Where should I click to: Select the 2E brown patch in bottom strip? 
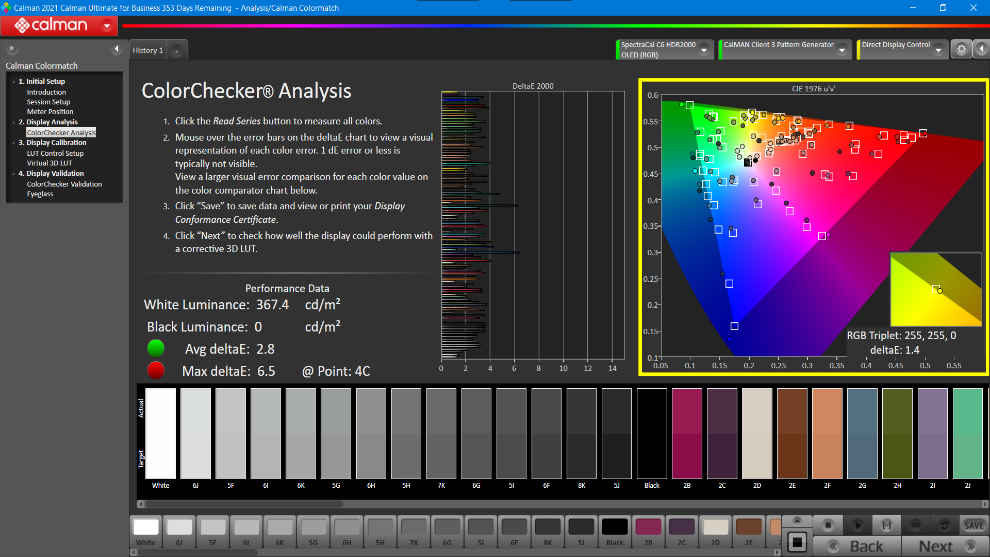click(x=748, y=532)
